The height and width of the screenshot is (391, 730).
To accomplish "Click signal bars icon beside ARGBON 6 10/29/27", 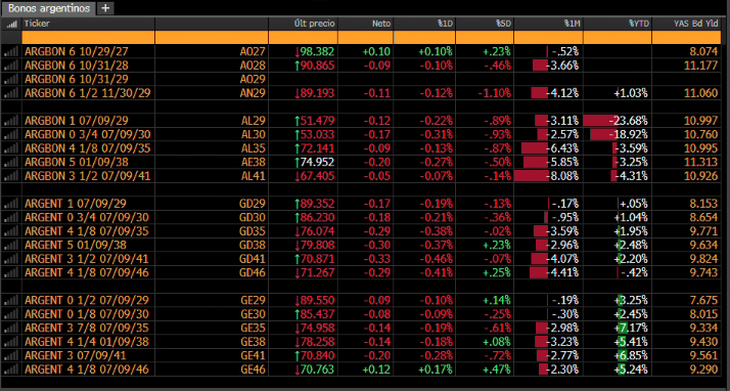I will point(12,52).
